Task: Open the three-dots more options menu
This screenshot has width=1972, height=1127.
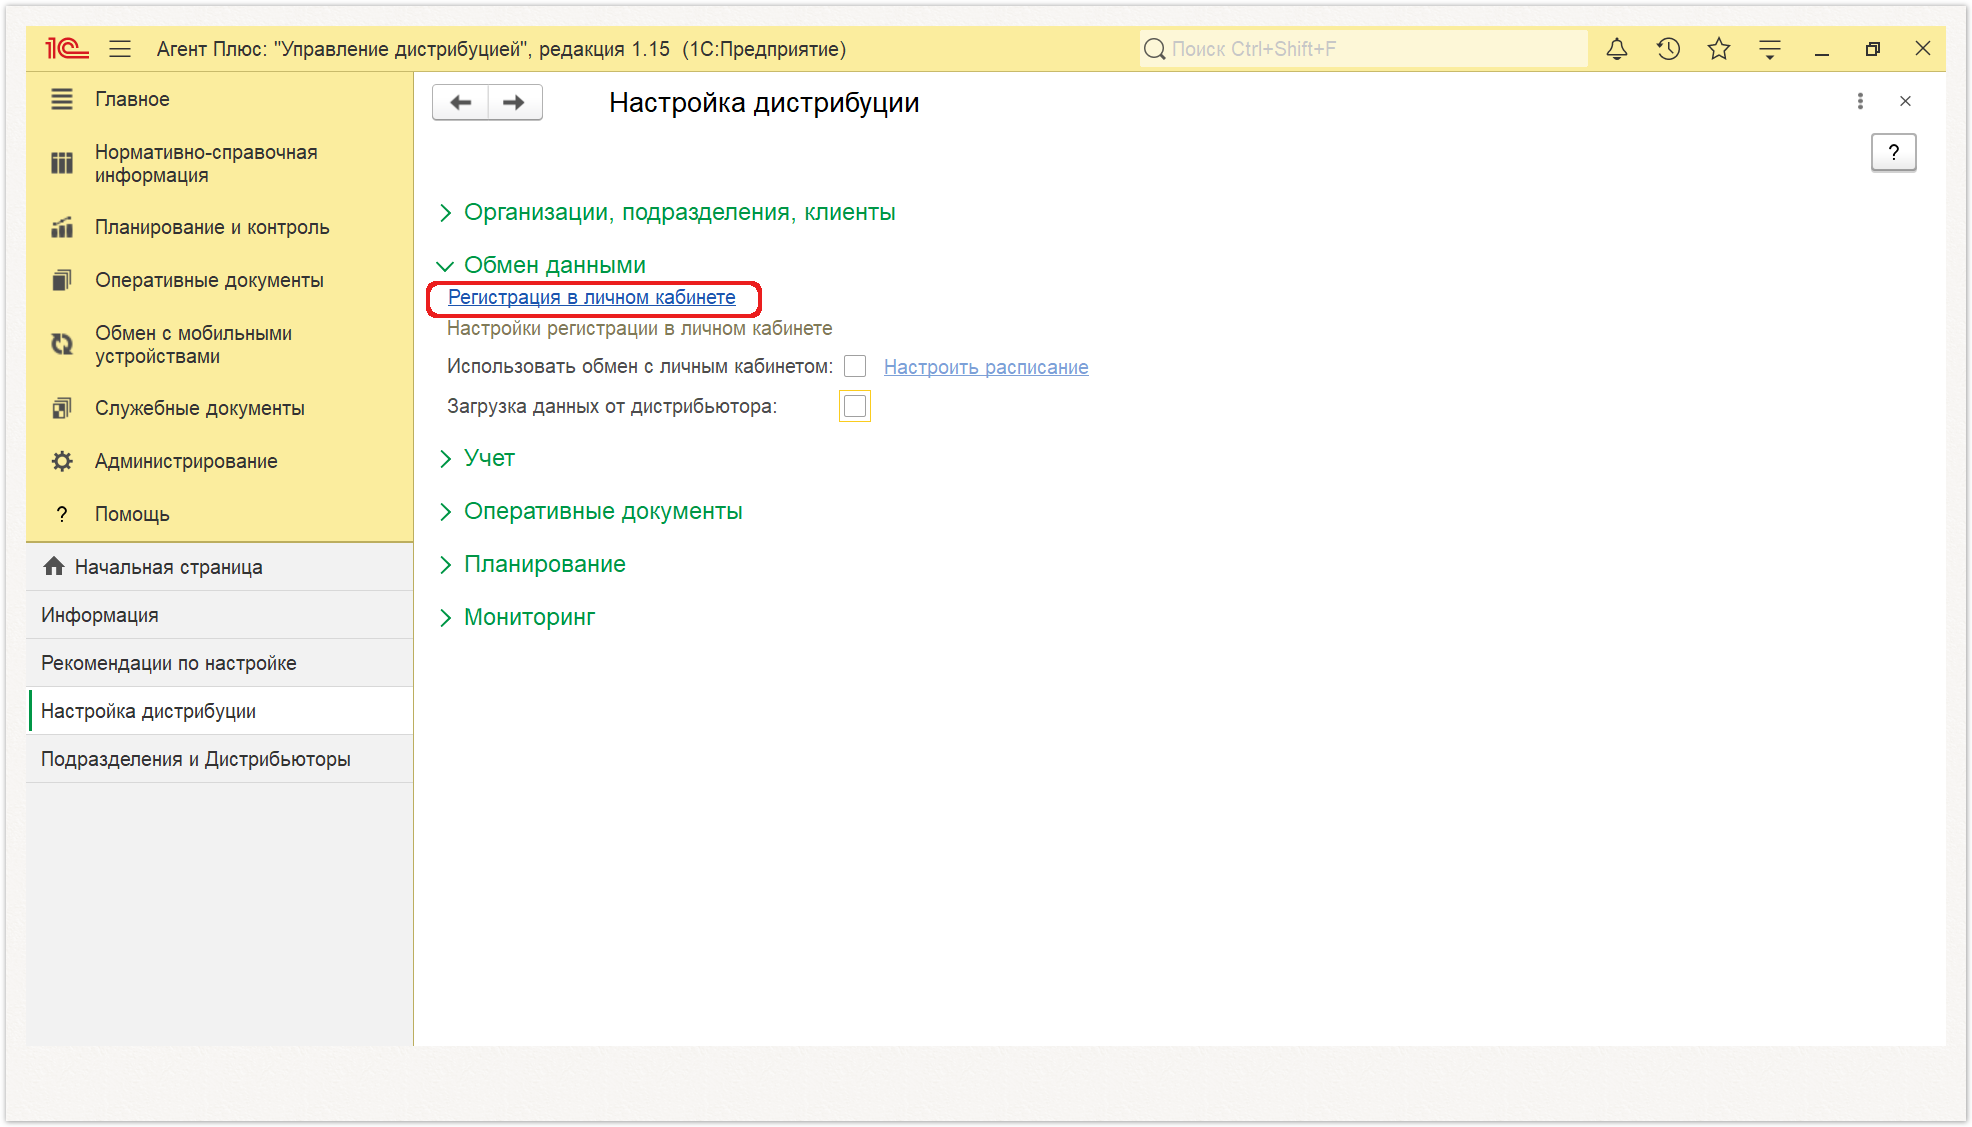Action: click(1860, 101)
